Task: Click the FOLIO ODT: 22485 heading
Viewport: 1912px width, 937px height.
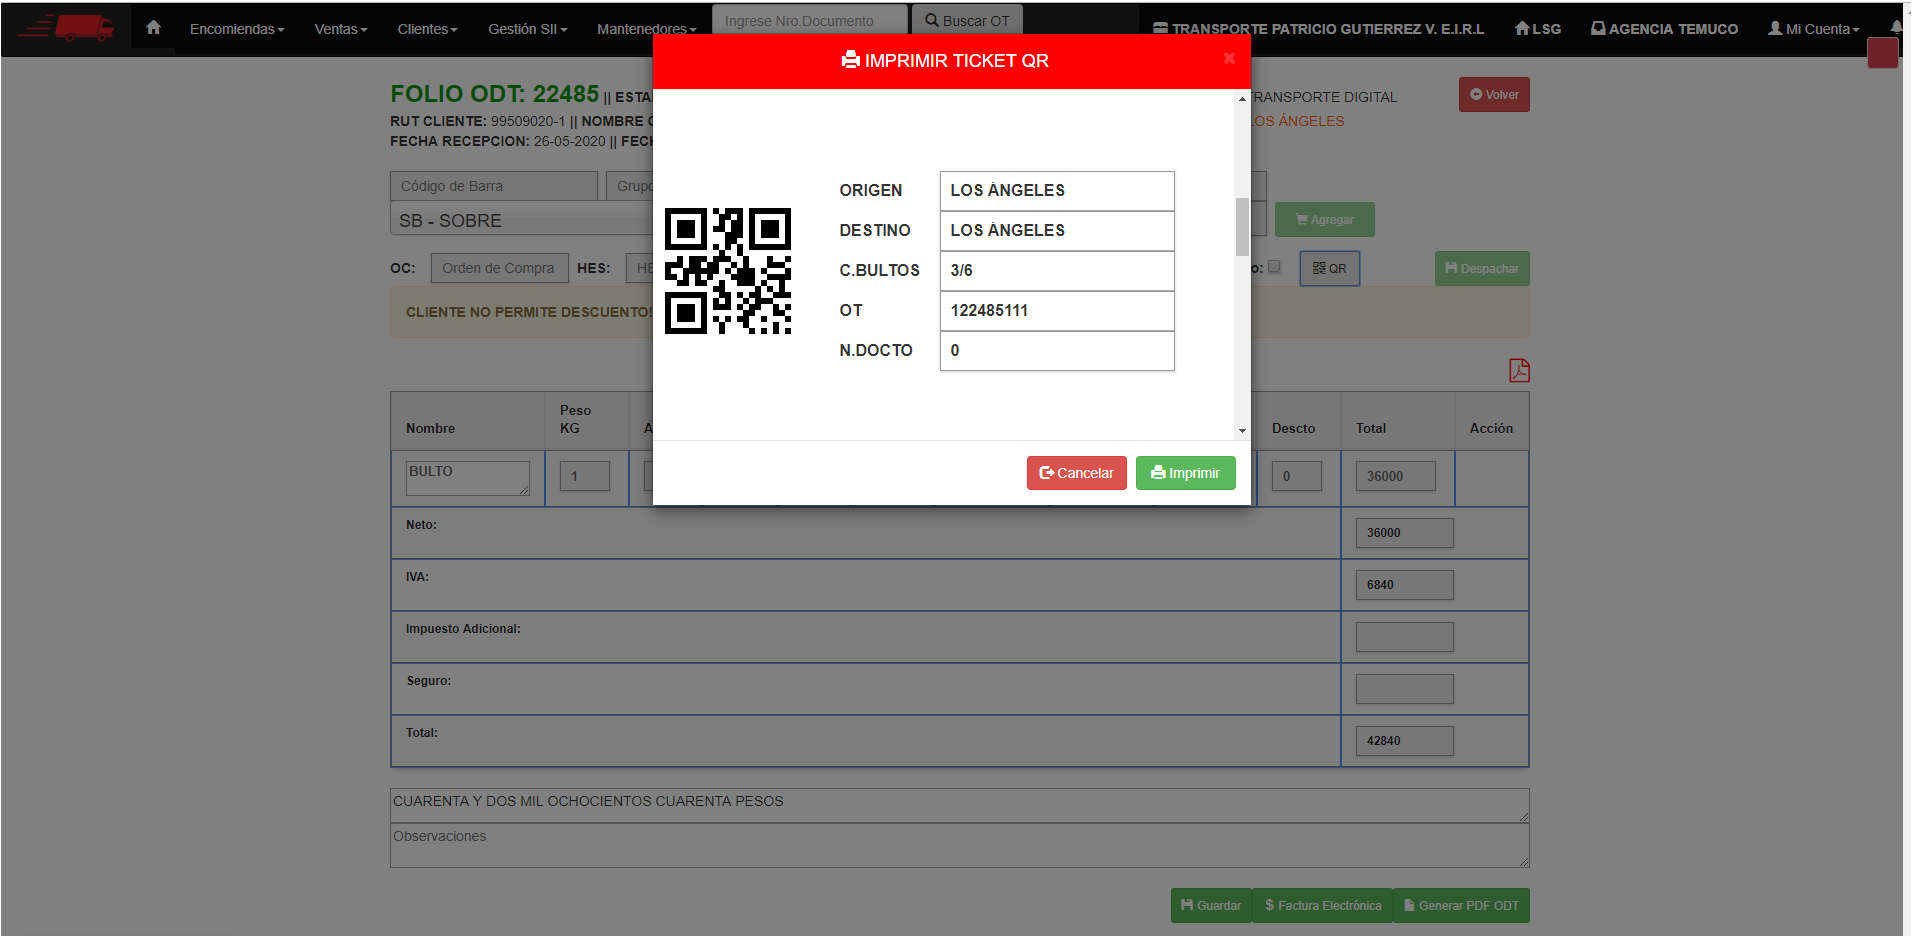Action: 495,94
